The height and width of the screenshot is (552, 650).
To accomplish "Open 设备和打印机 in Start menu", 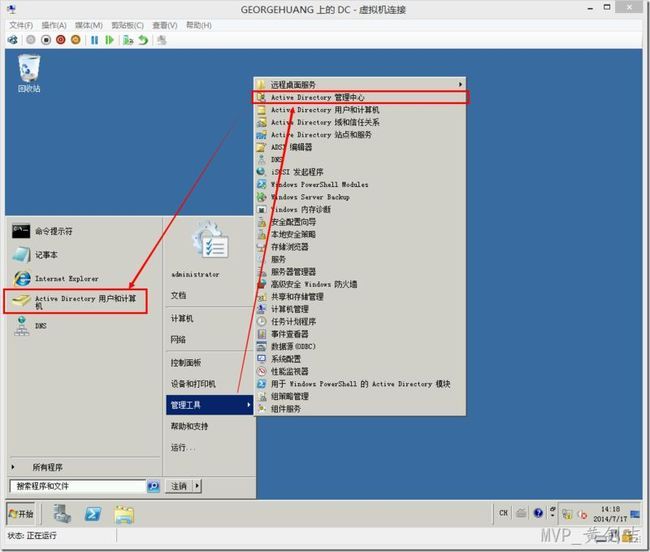I will (209, 384).
